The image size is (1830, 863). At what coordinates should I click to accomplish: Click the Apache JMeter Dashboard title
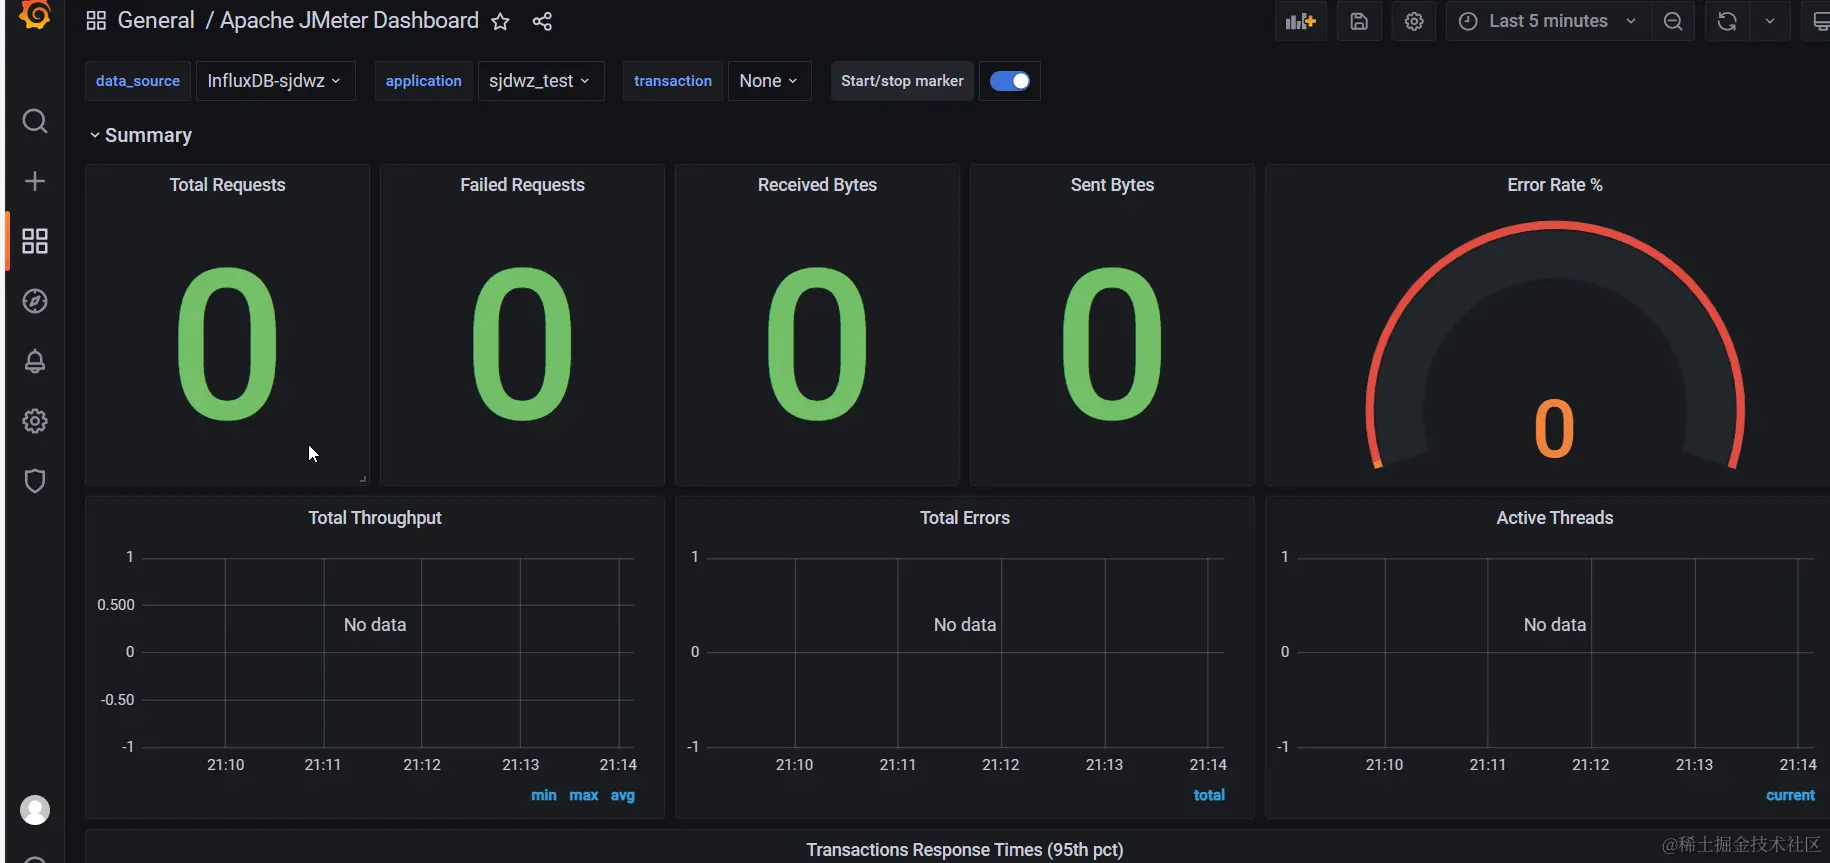click(349, 21)
